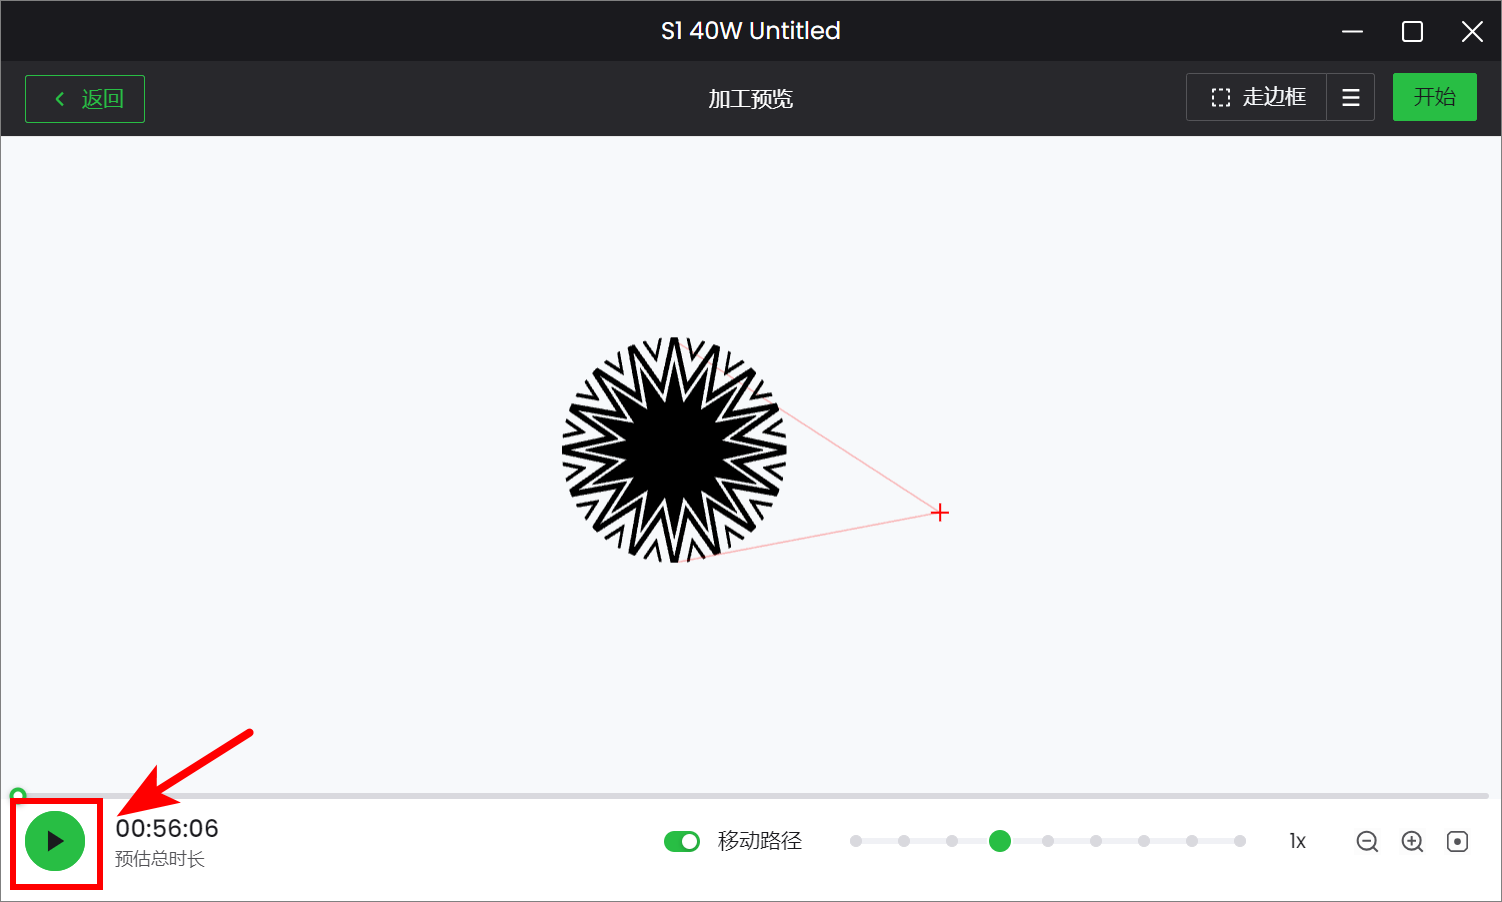Click the black starburst design in preview

click(x=674, y=450)
